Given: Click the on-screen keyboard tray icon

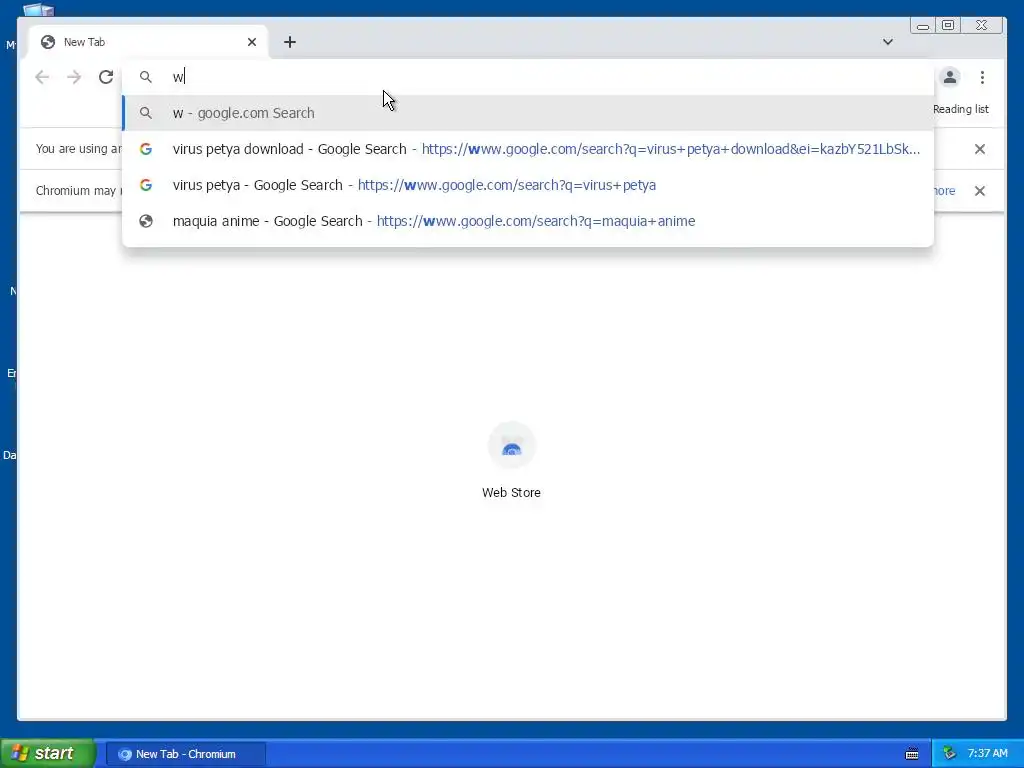Looking at the screenshot, I should 912,754.
